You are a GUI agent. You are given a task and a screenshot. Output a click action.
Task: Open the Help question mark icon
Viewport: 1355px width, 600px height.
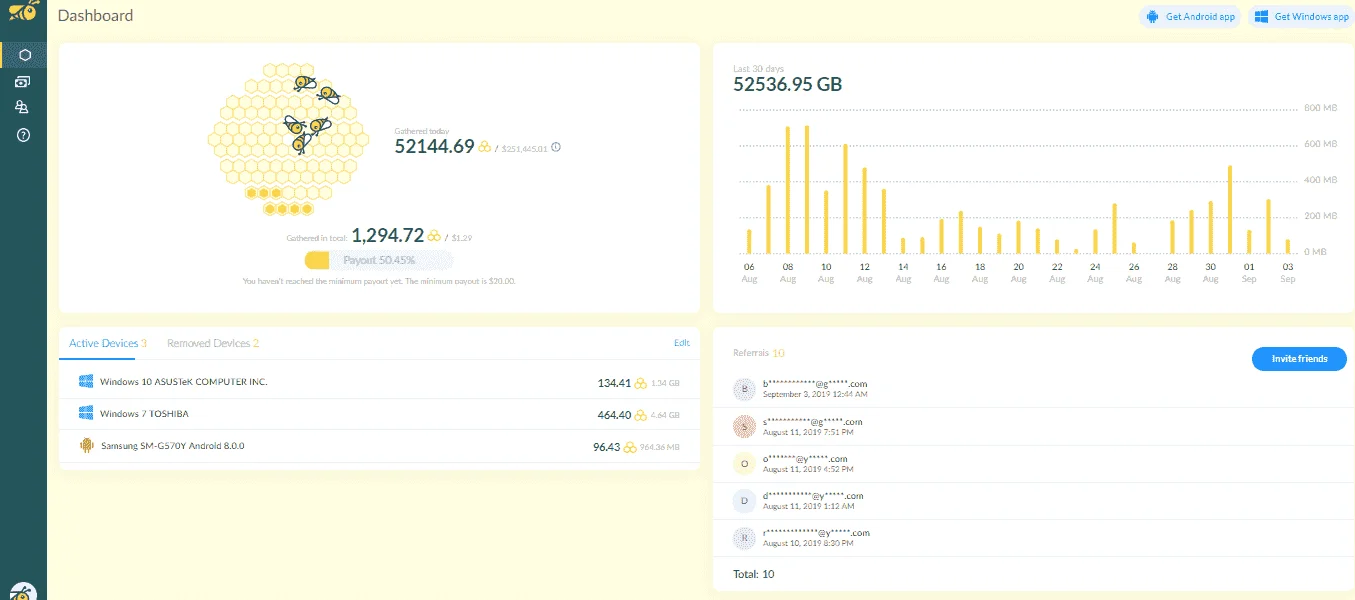click(24, 134)
